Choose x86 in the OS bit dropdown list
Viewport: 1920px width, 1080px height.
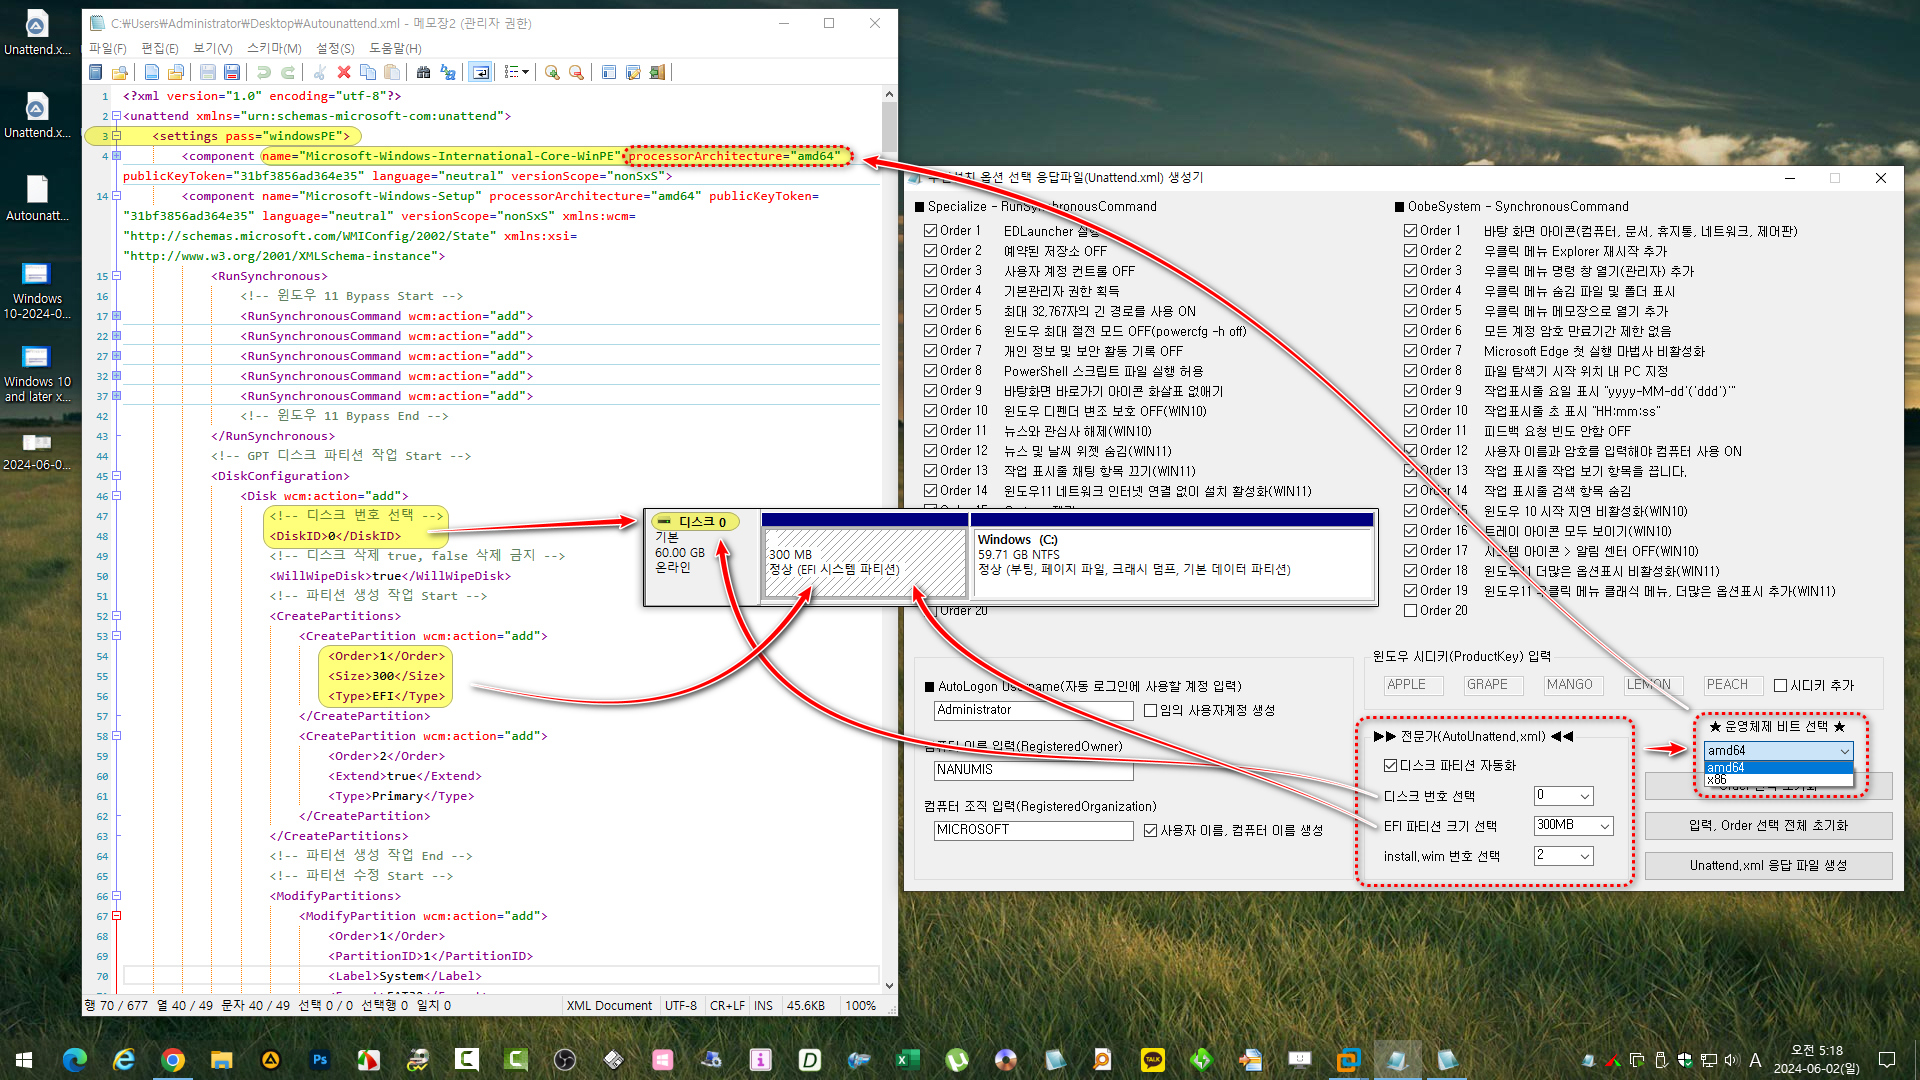(1779, 780)
